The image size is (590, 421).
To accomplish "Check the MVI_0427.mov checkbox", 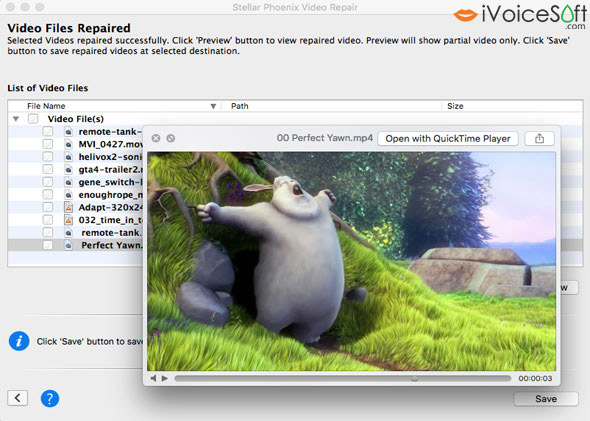I will click(48, 144).
